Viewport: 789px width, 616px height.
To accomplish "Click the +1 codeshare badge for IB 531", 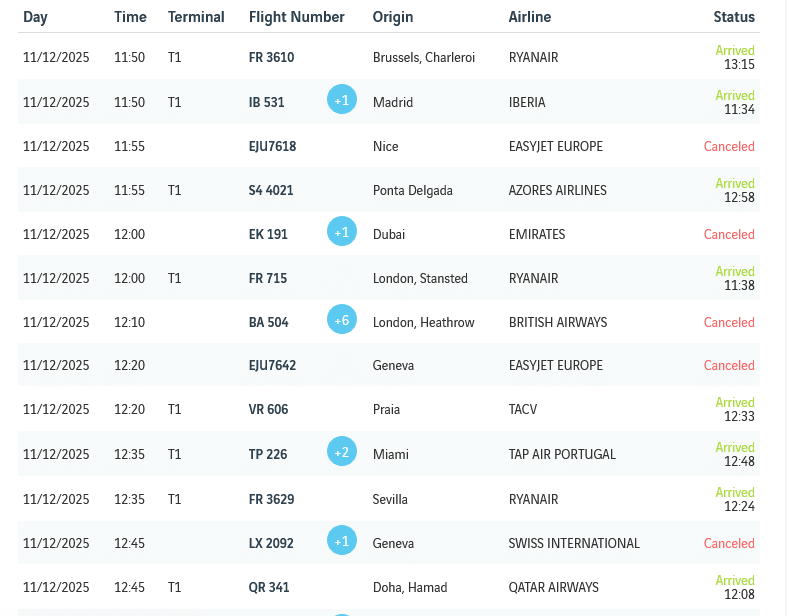I will [x=342, y=100].
